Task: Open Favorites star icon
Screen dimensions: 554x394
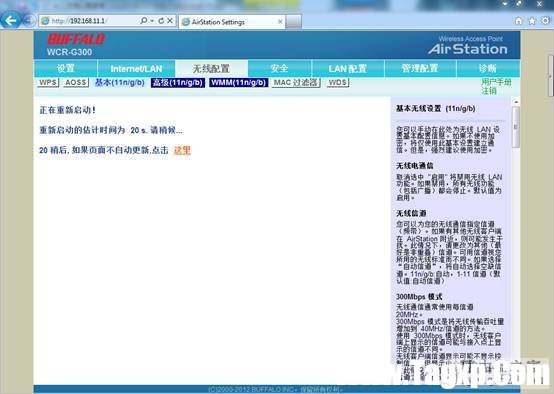Action: tap(532, 21)
